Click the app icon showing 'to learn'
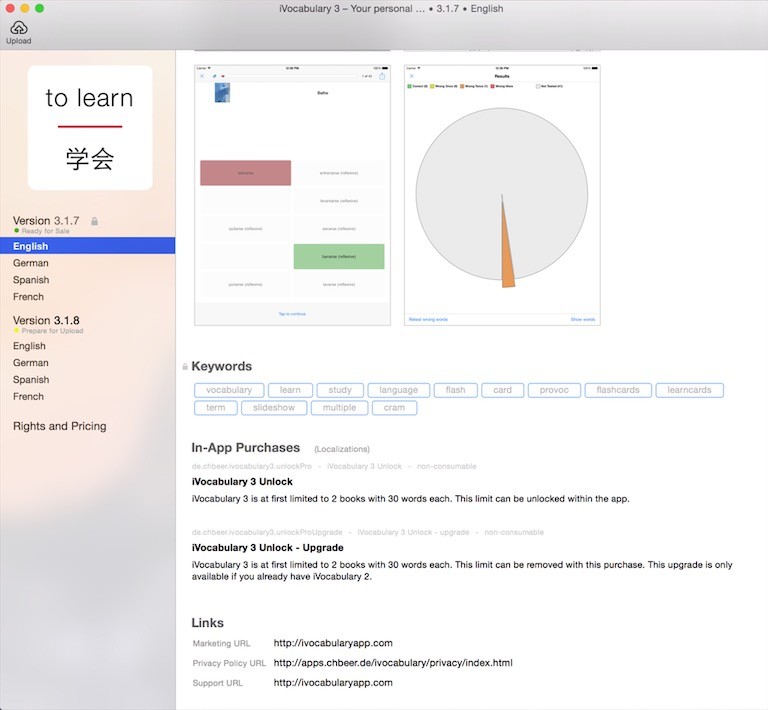This screenshot has height=710, width=768. 90,128
